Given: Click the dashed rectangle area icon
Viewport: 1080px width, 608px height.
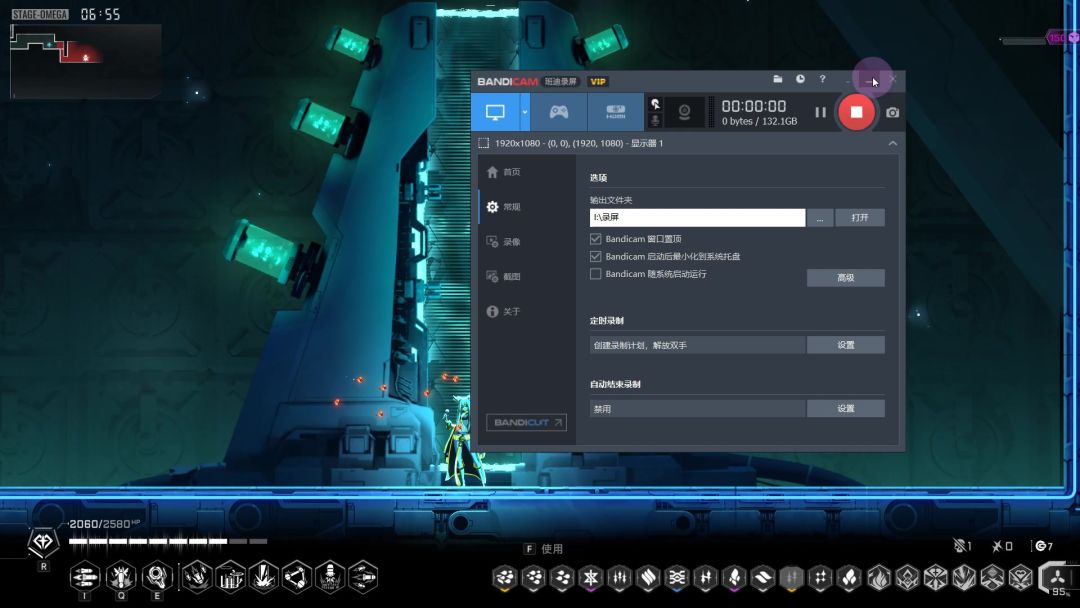Looking at the screenshot, I should tap(484, 143).
